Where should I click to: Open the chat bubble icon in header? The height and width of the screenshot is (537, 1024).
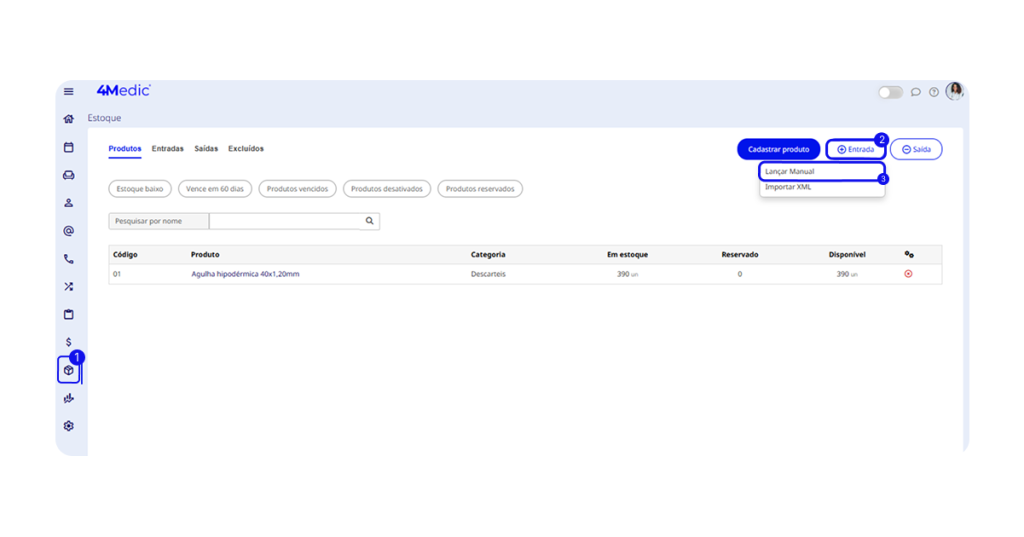pyautogui.click(x=916, y=92)
